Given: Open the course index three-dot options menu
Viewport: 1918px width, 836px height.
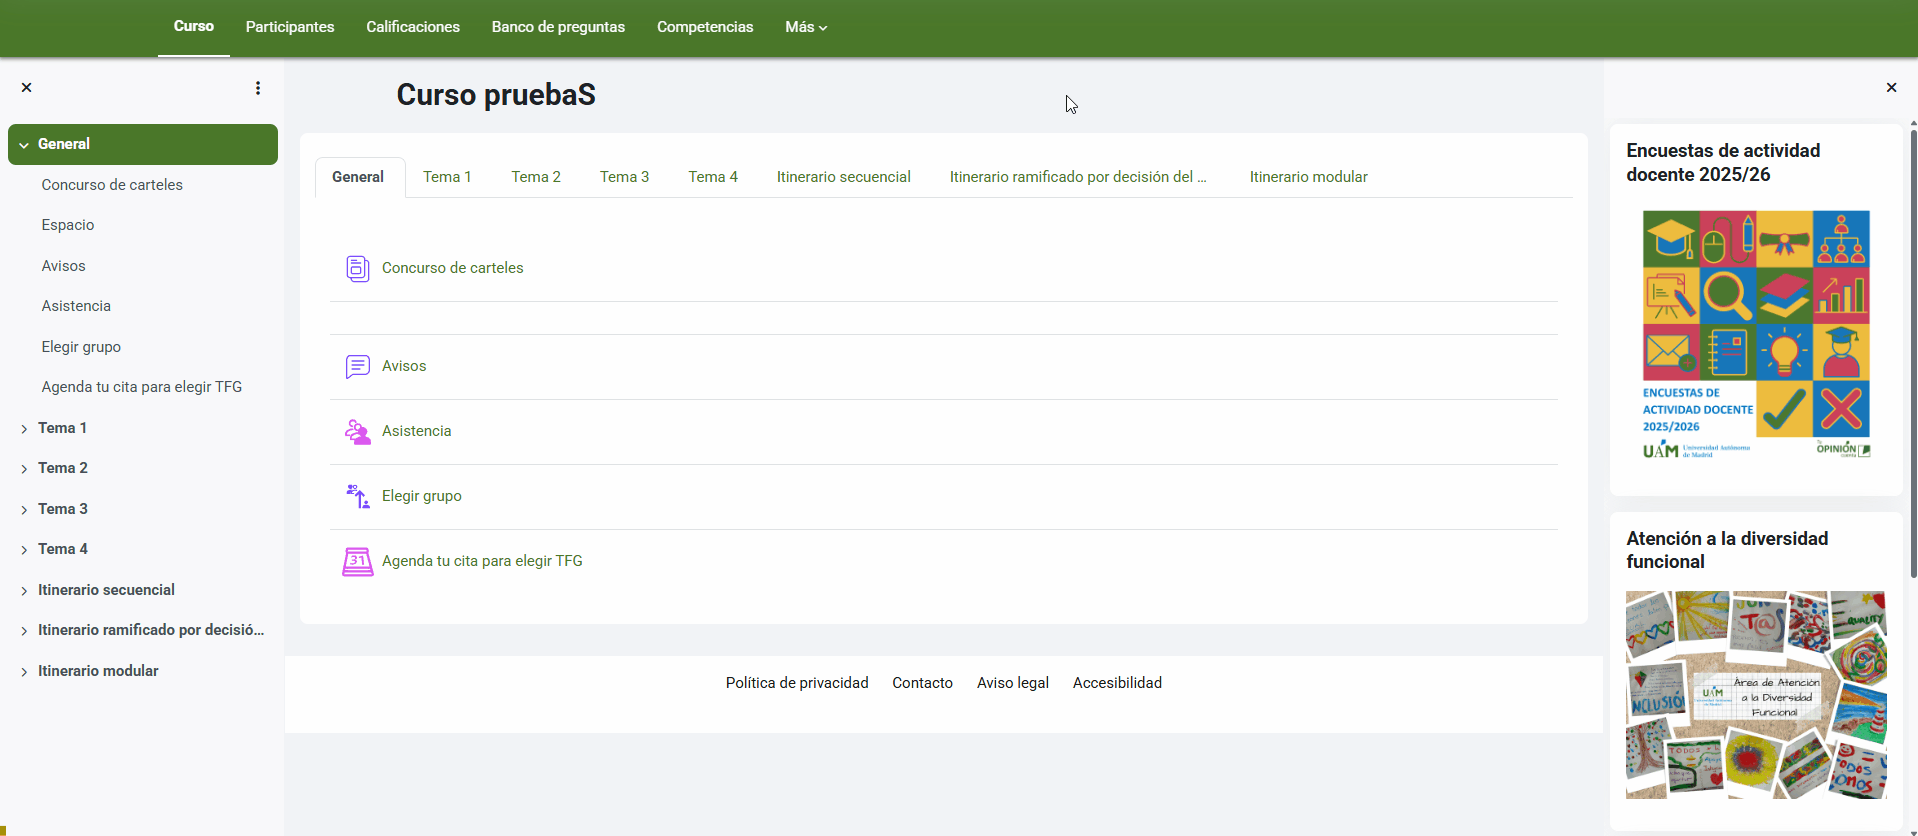Looking at the screenshot, I should [x=258, y=88].
